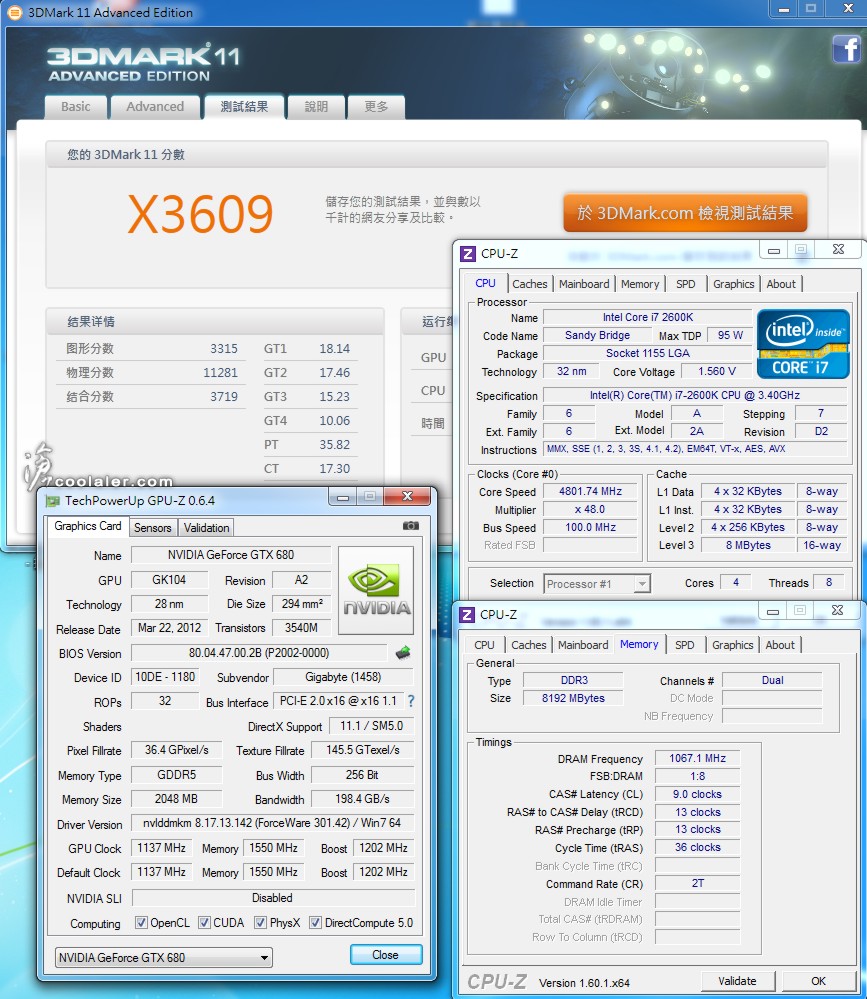Open CPU tab in lower CPU-Z Memory window
Viewport: 867px width, 999px height.
[x=484, y=645]
